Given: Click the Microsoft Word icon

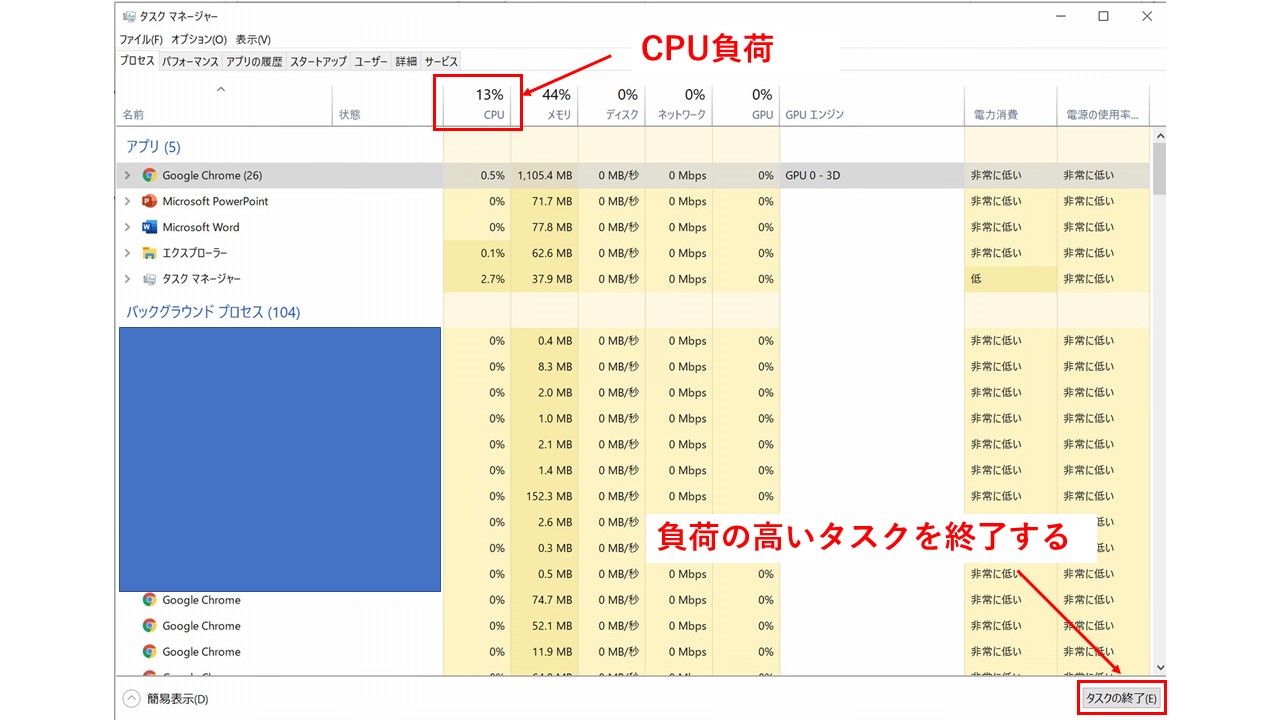Looking at the screenshot, I should (149, 227).
